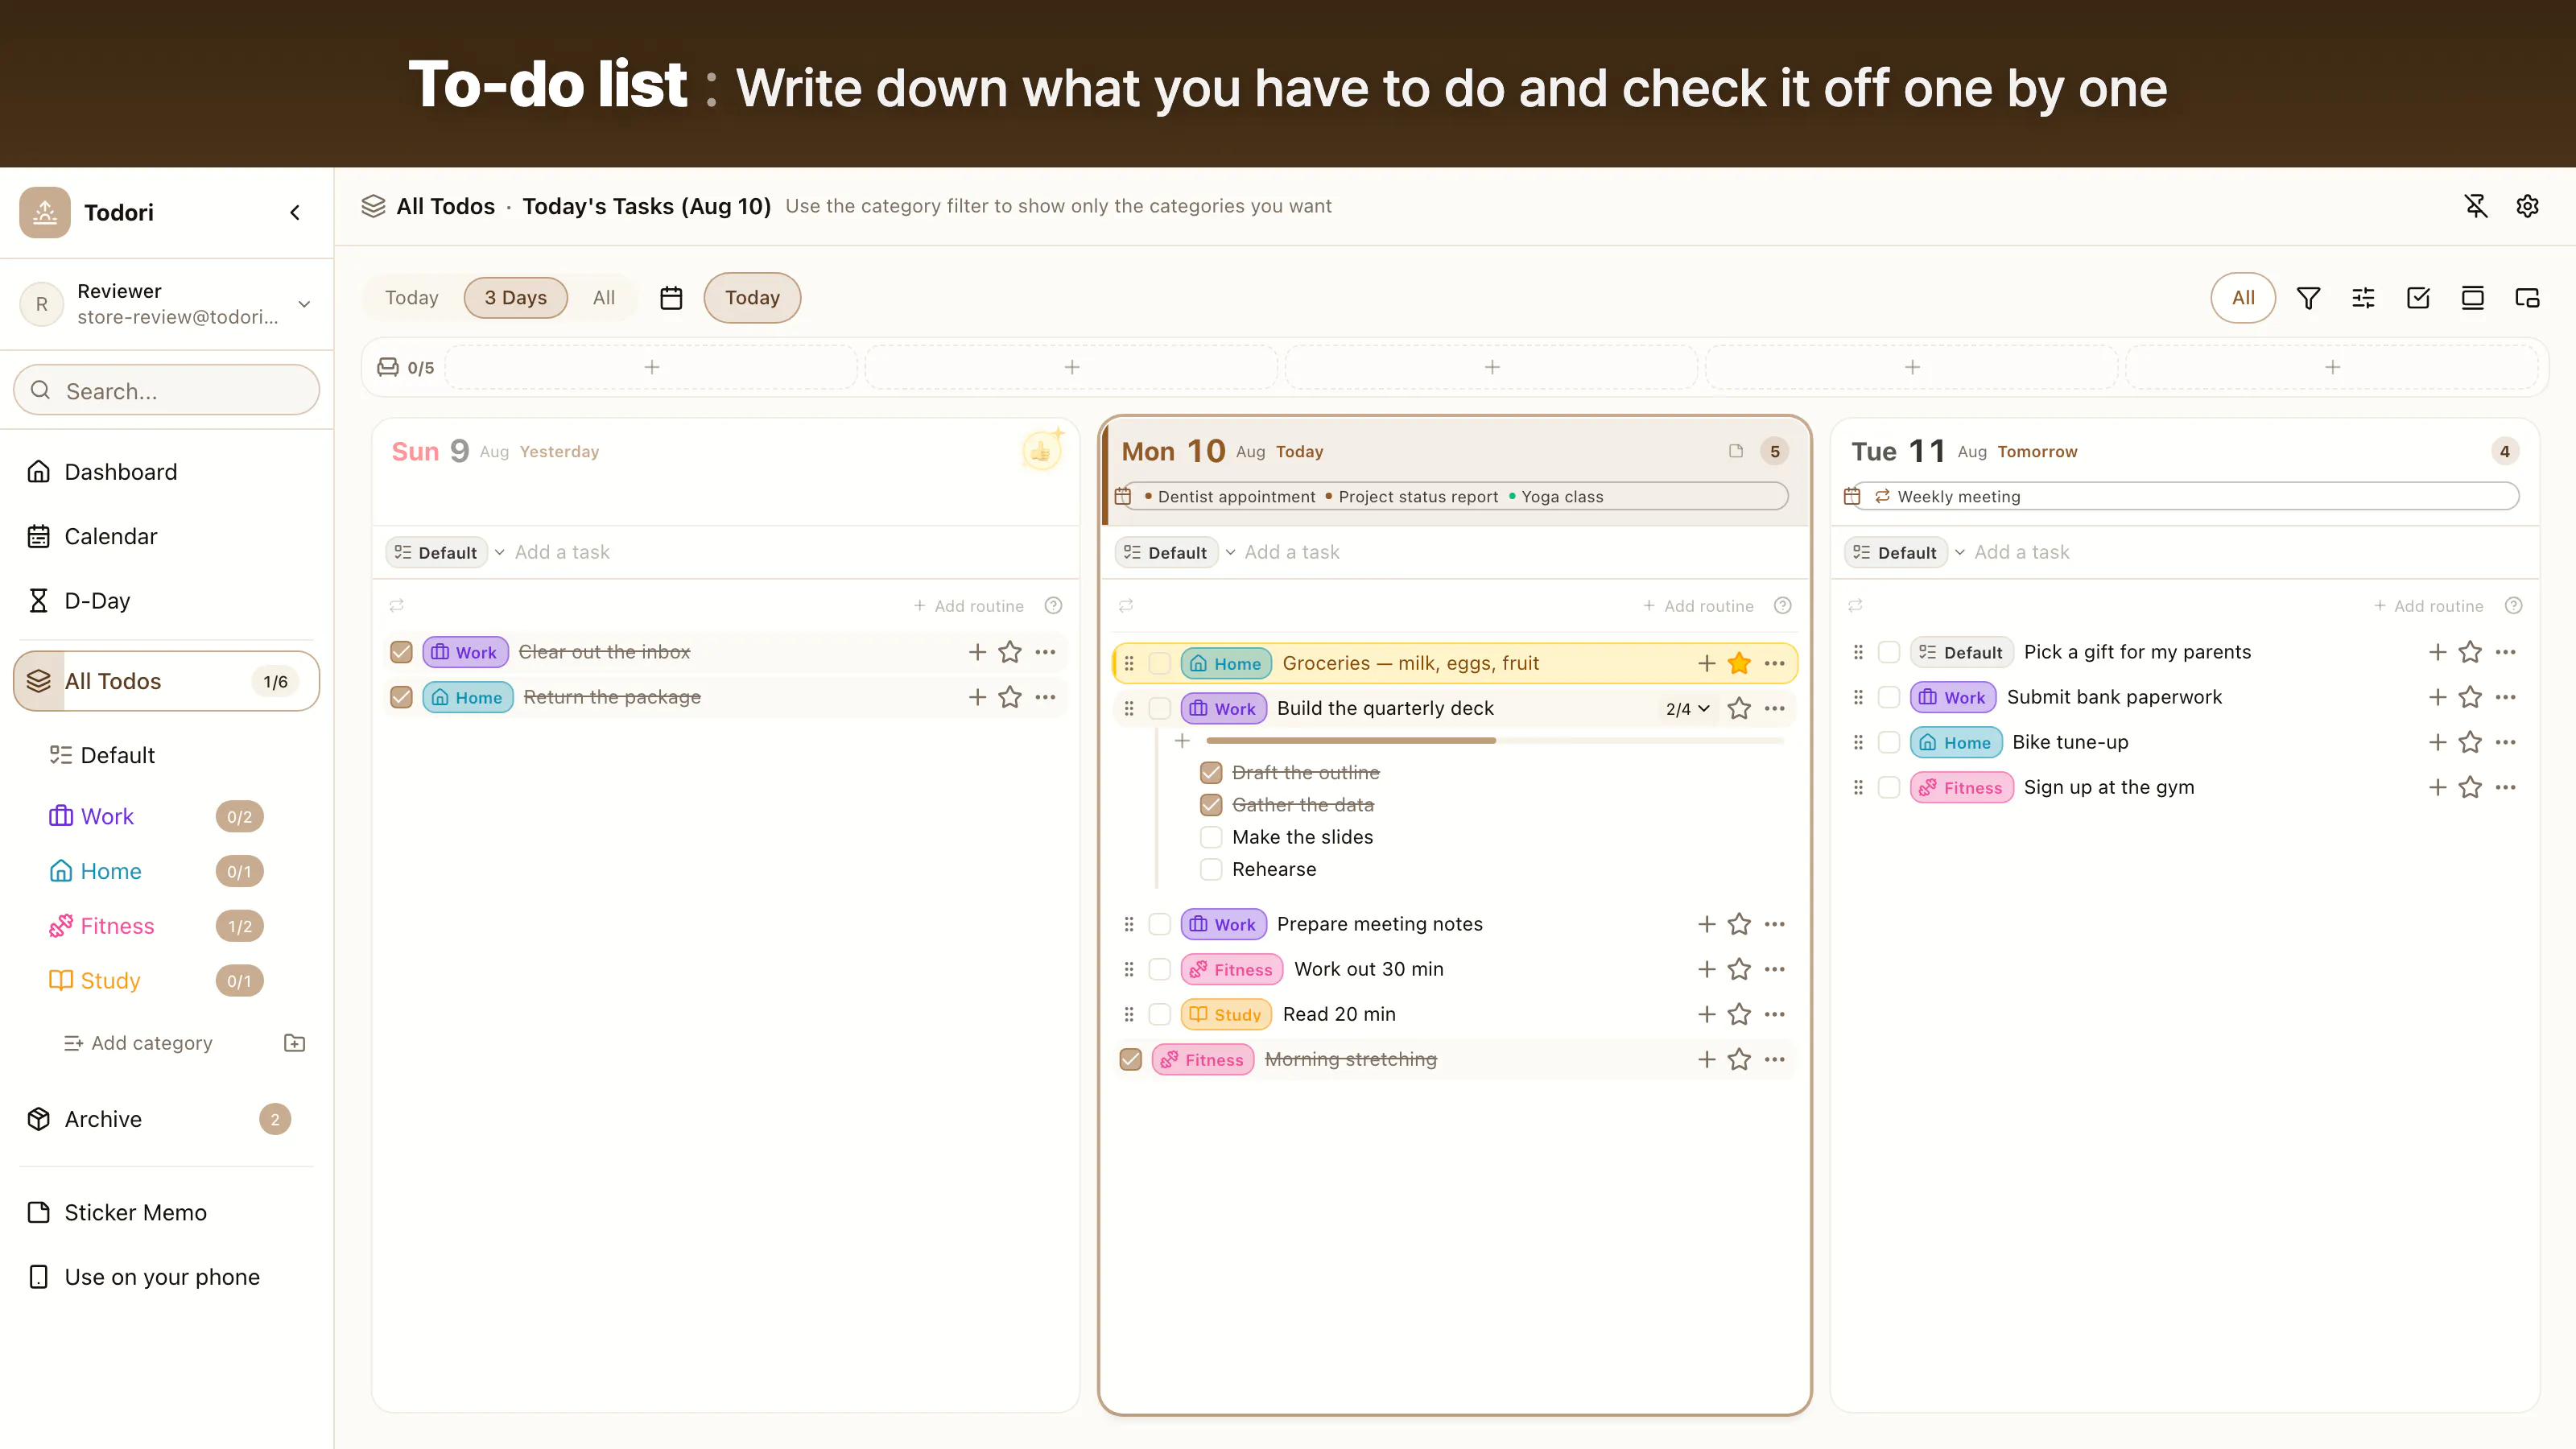This screenshot has width=2576, height=1449.
Task: Click Add routine in the Tuesday column
Action: click(x=2428, y=606)
